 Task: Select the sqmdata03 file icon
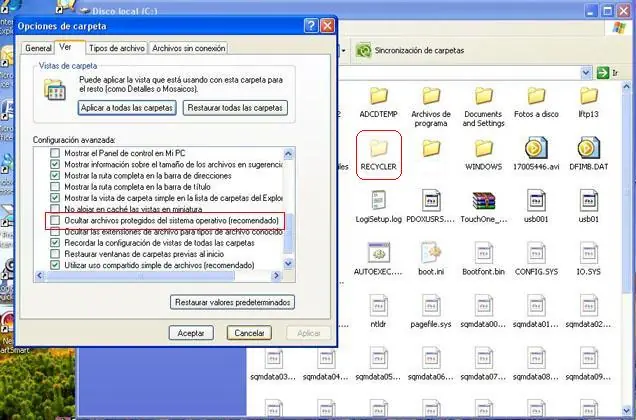(273, 358)
